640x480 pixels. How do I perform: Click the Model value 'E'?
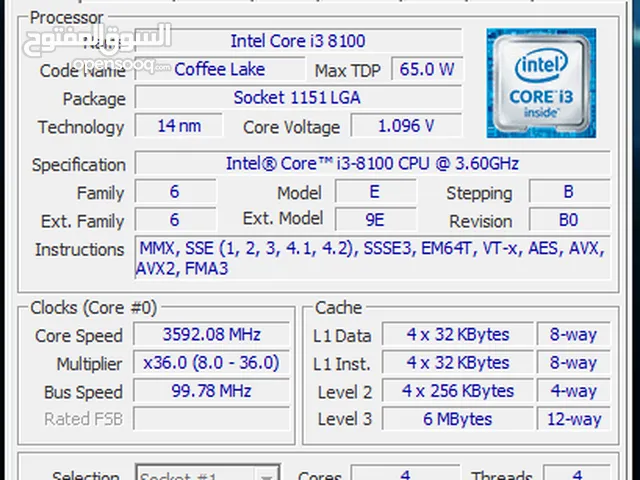tap(376, 191)
